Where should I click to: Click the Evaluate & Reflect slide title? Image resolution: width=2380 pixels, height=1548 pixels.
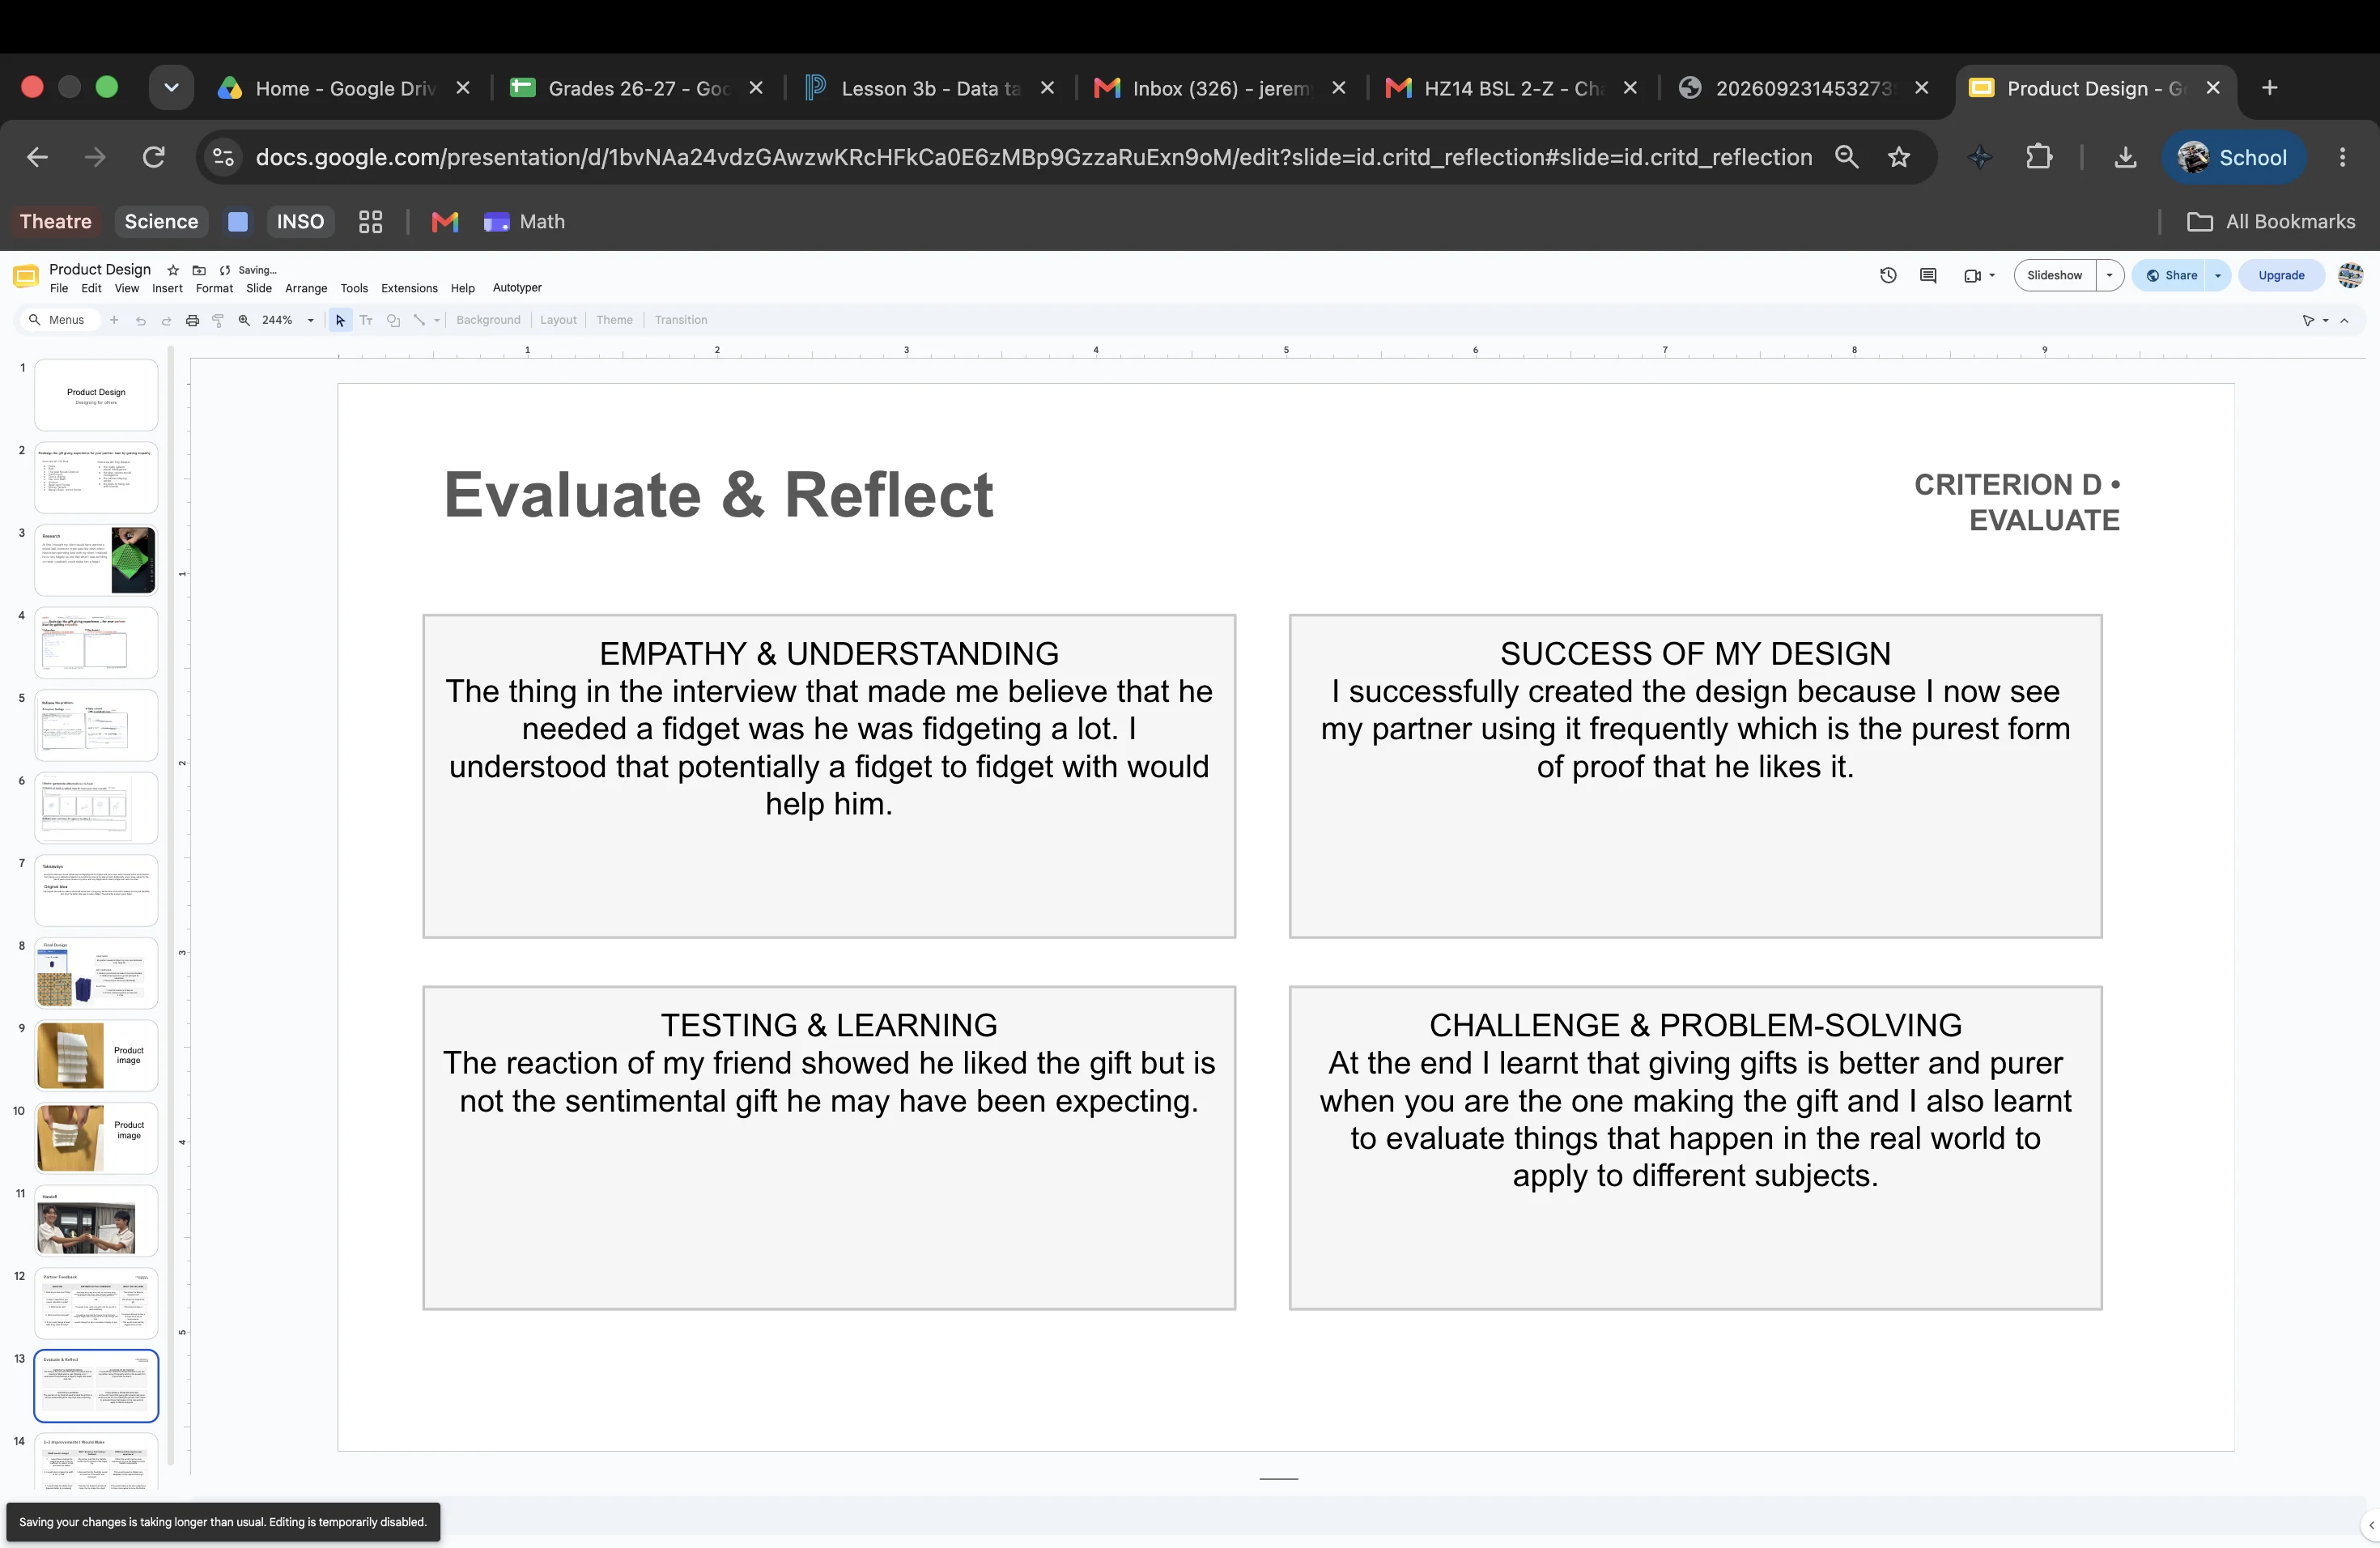point(718,495)
